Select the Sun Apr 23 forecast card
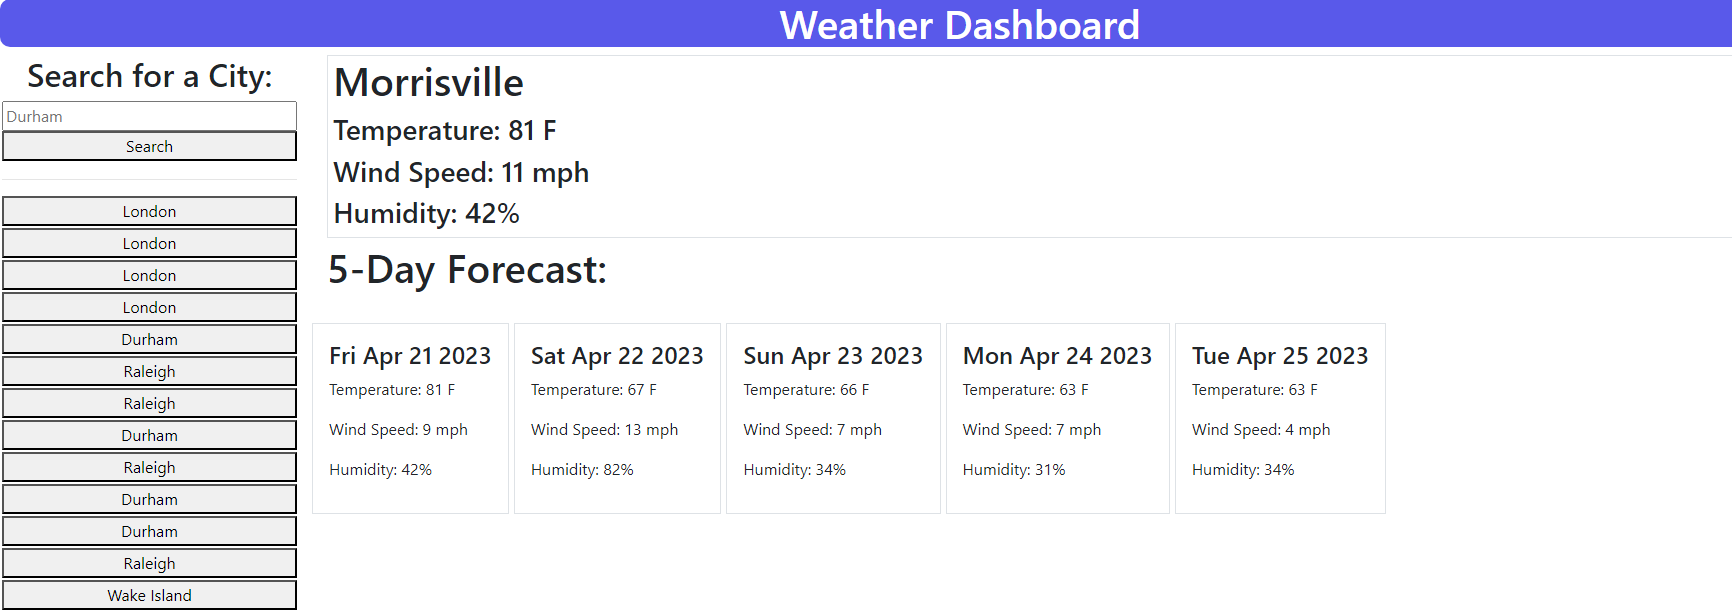 (x=833, y=418)
